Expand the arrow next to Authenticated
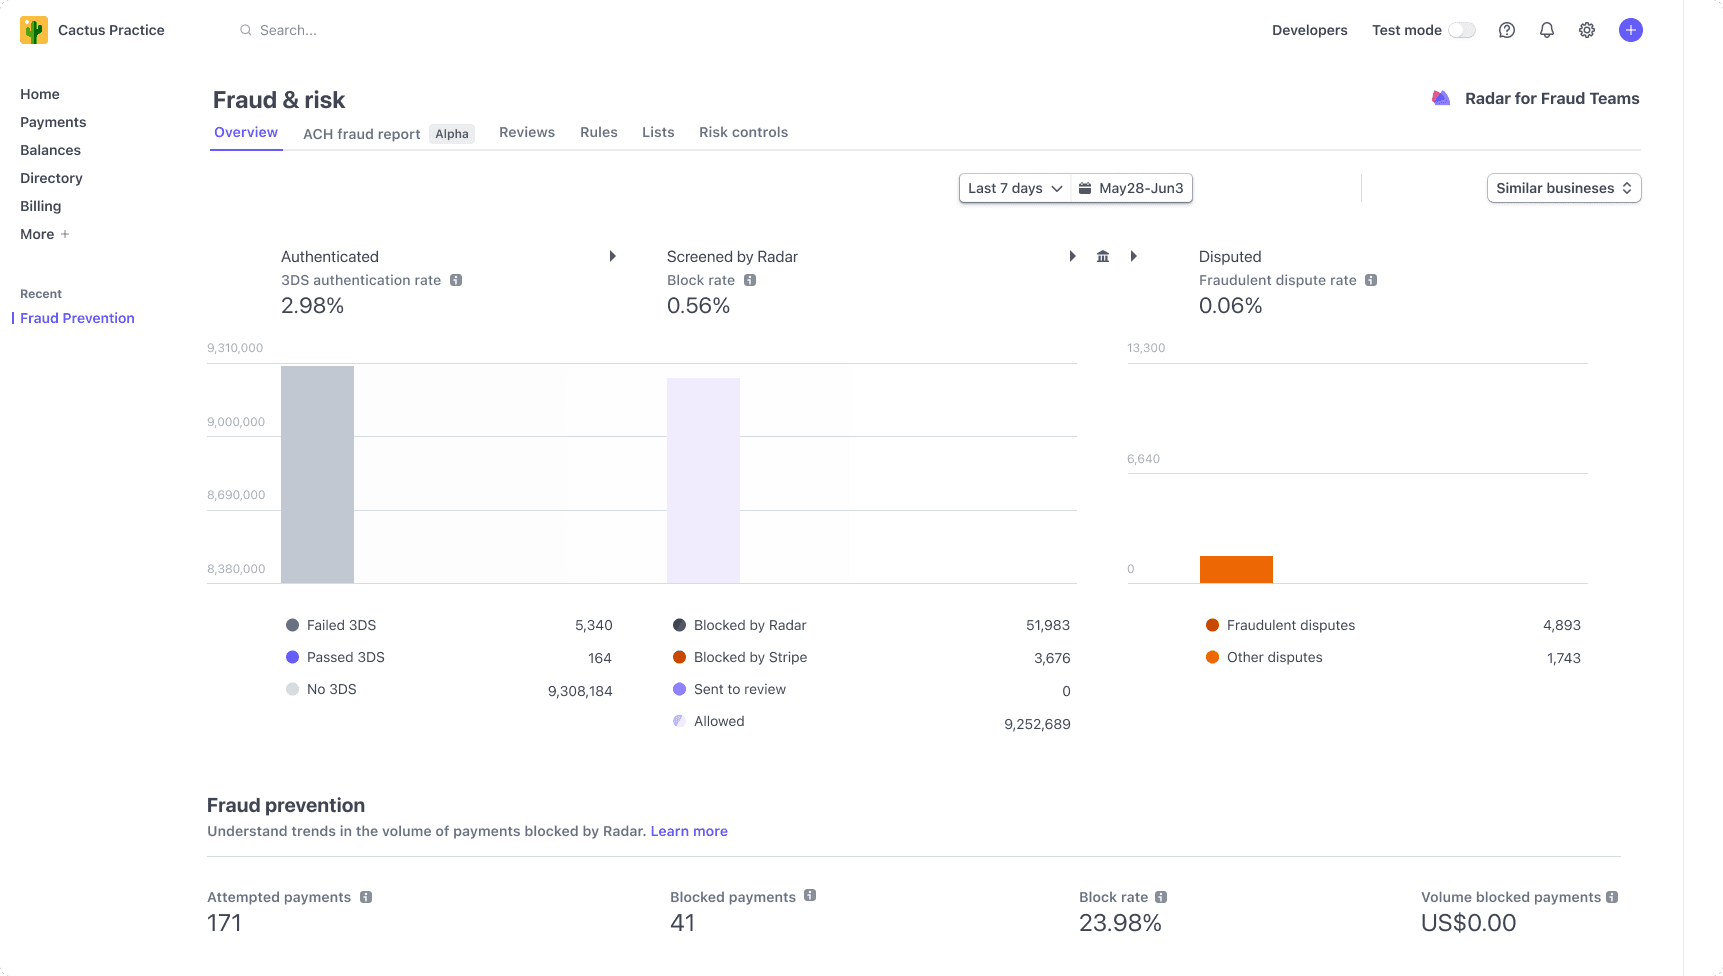Viewport: 1723px width, 976px height. coord(612,256)
